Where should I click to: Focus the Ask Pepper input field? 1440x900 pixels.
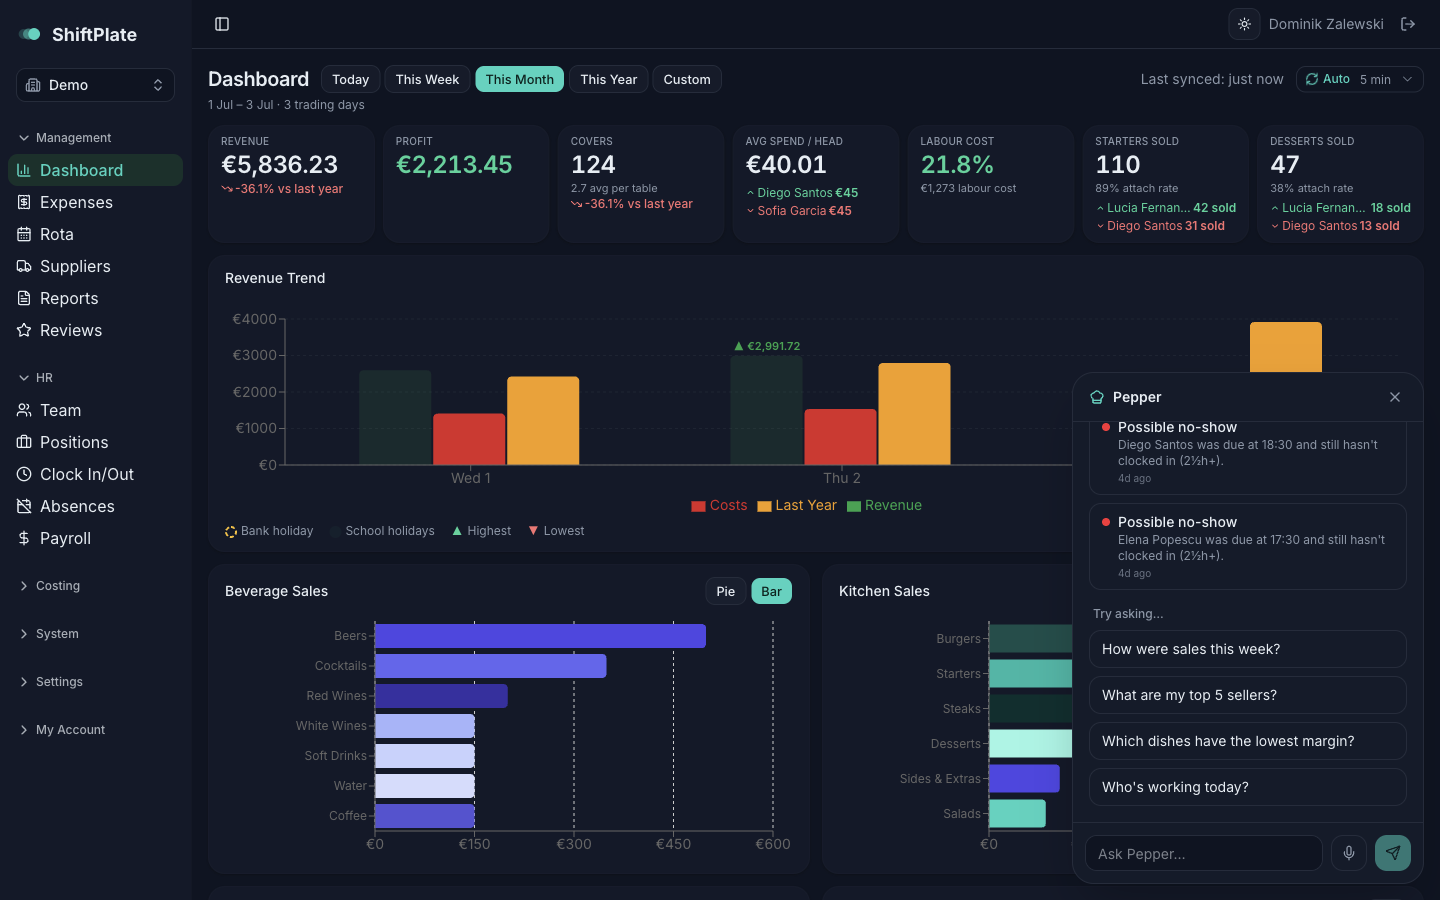(1203, 853)
